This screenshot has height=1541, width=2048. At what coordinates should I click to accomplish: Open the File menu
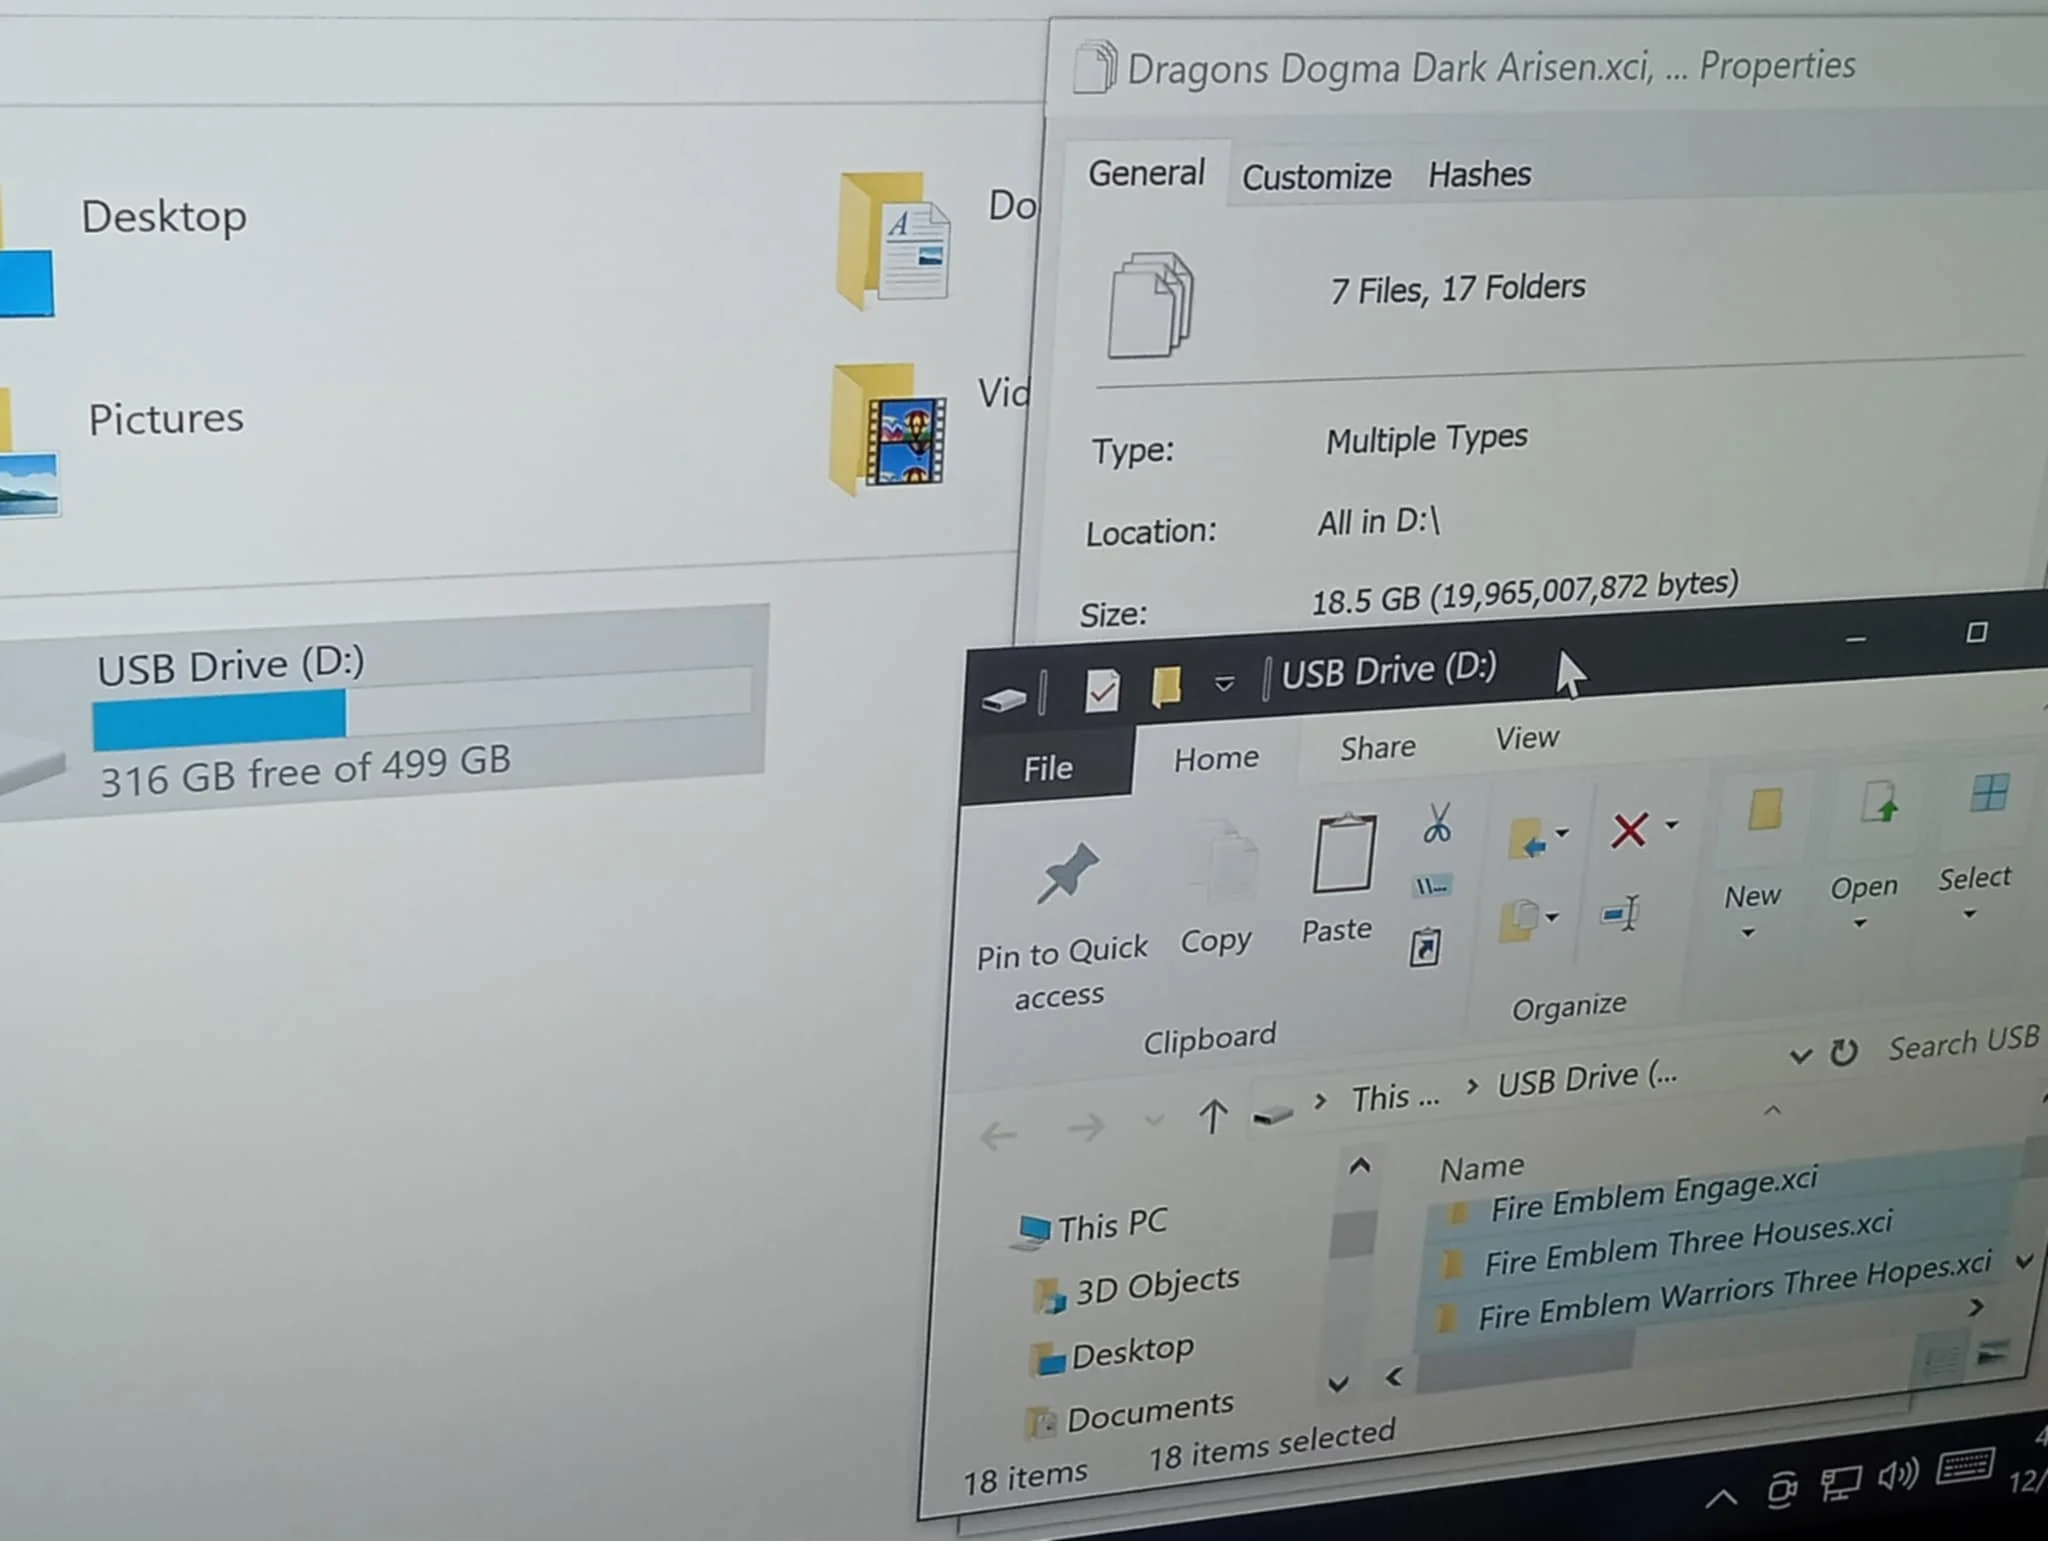[1047, 768]
